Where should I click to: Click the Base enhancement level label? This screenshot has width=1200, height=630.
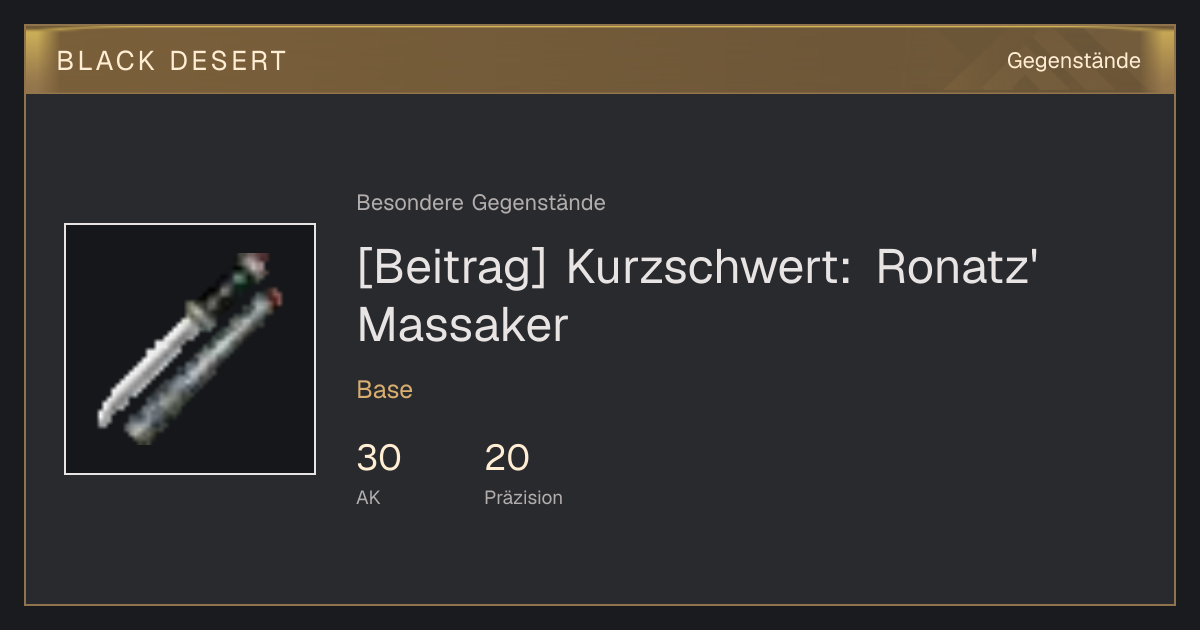[x=385, y=390]
